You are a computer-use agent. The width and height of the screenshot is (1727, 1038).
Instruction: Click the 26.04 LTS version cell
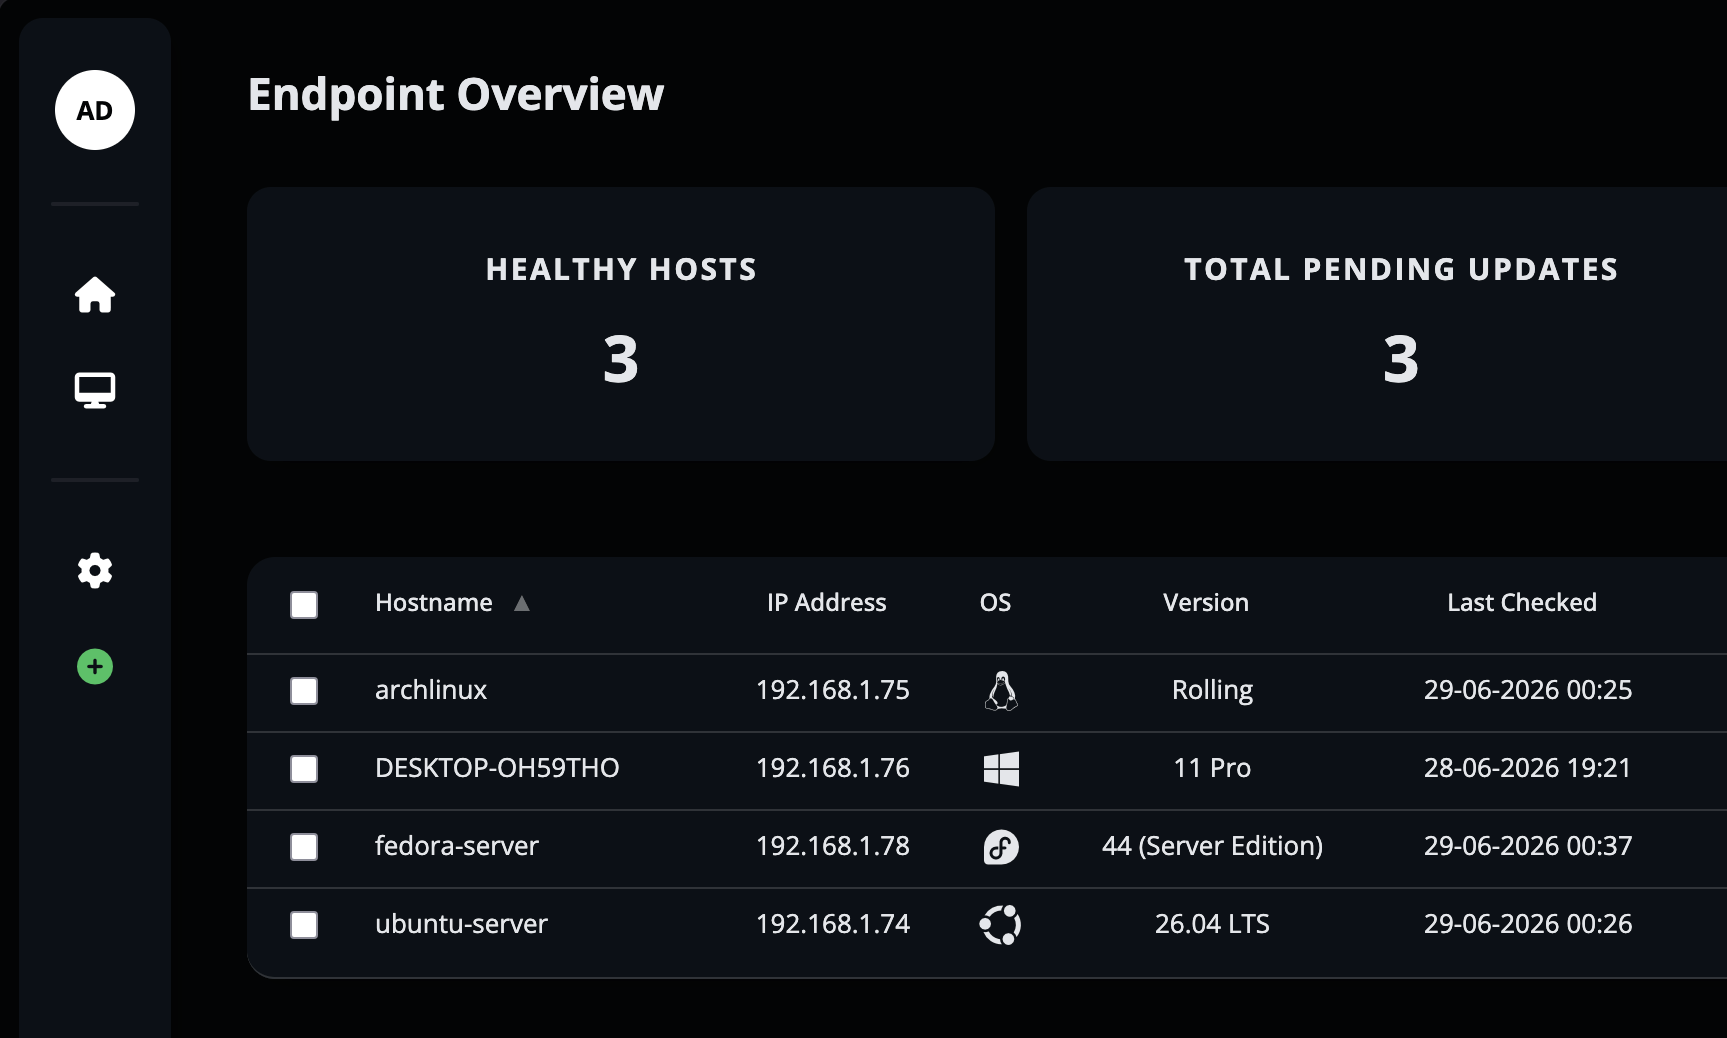point(1212,924)
